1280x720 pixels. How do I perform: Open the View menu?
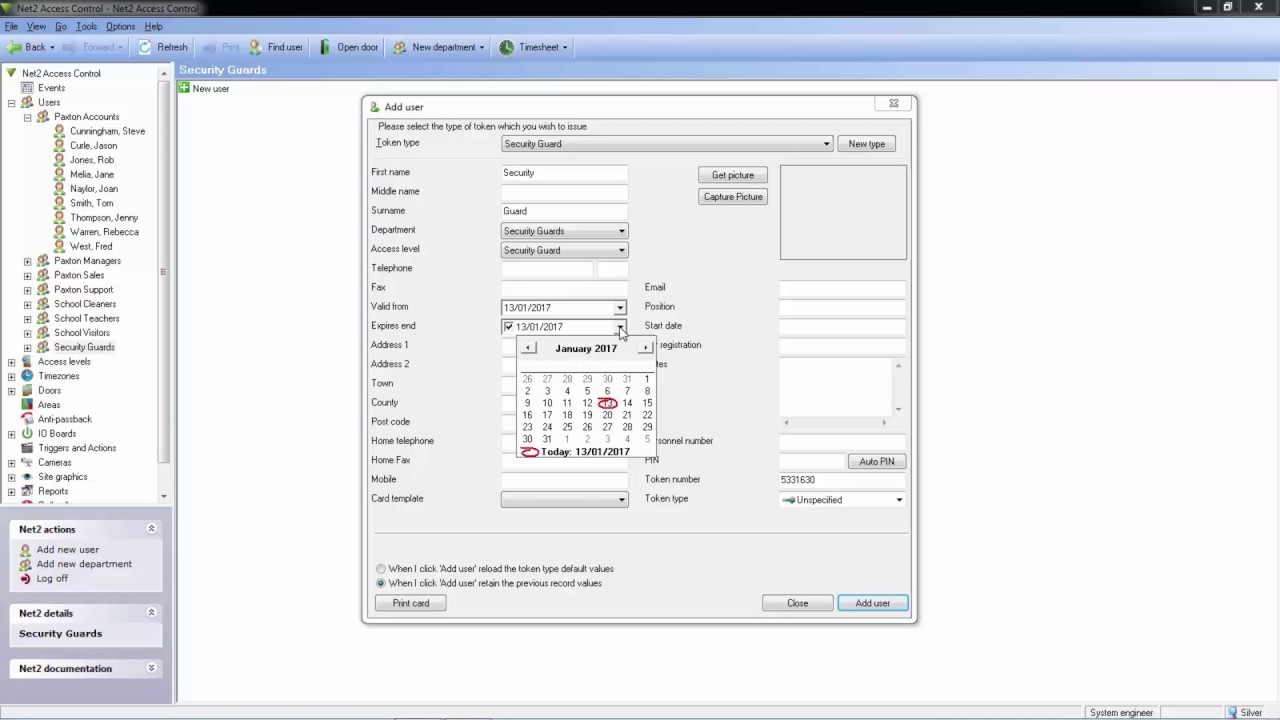click(x=36, y=26)
